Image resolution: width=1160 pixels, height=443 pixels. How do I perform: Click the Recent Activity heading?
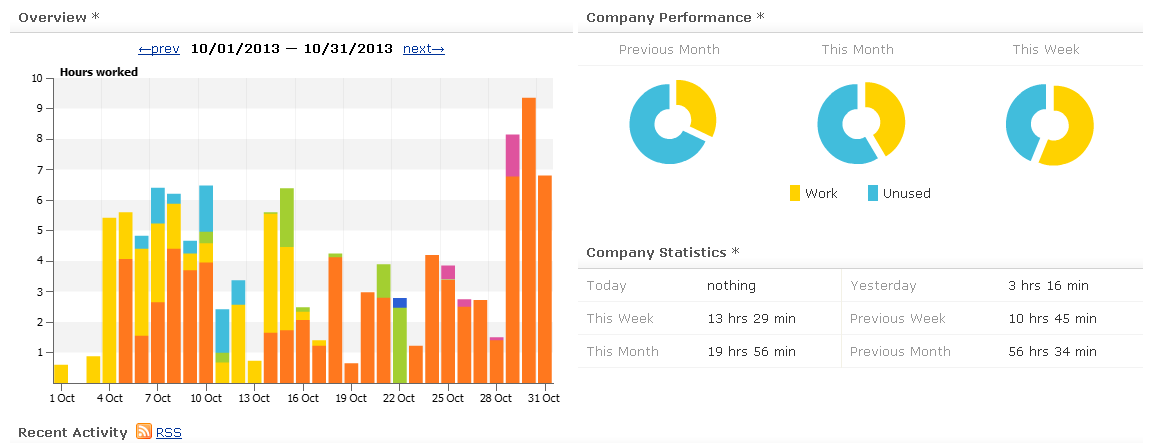[x=73, y=432]
